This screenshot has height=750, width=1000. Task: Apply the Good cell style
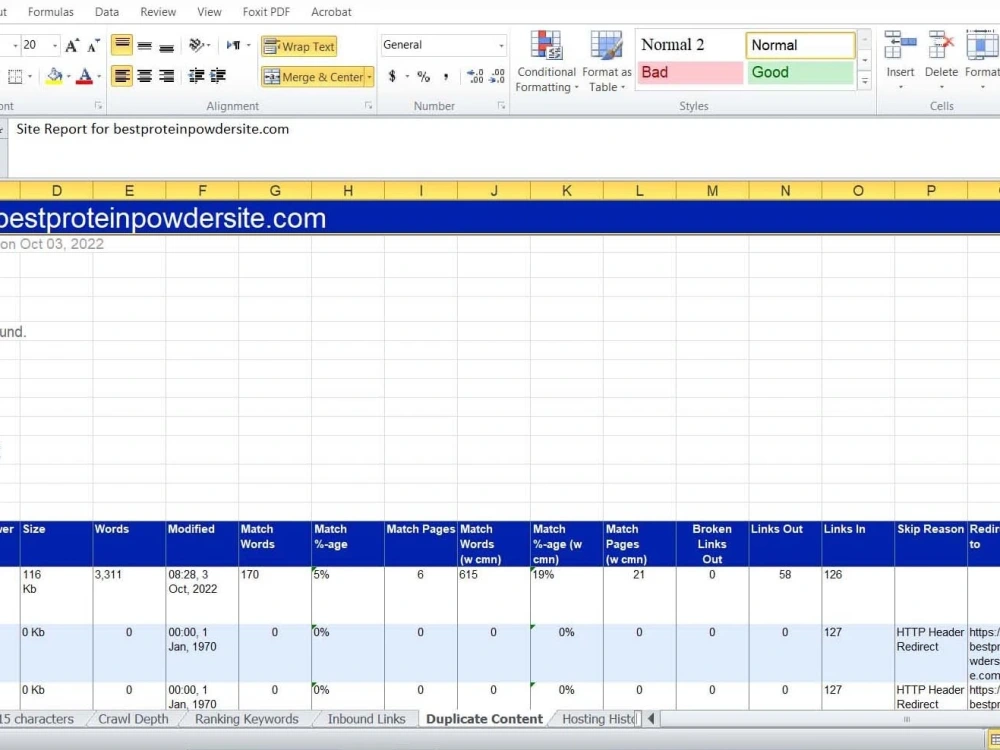coord(800,73)
